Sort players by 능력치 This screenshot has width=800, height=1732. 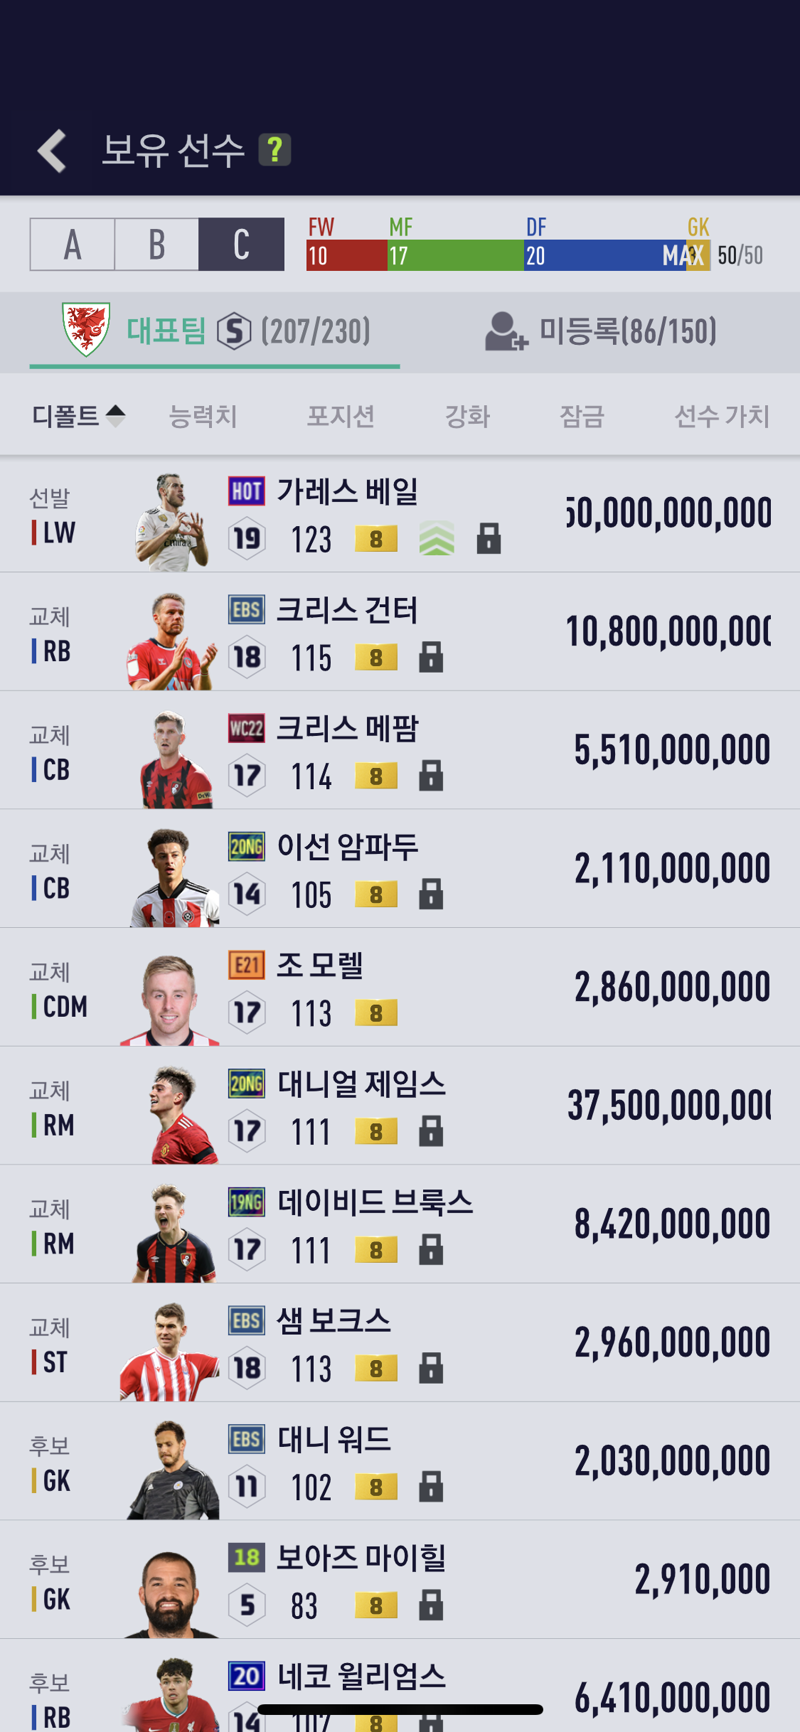click(203, 416)
